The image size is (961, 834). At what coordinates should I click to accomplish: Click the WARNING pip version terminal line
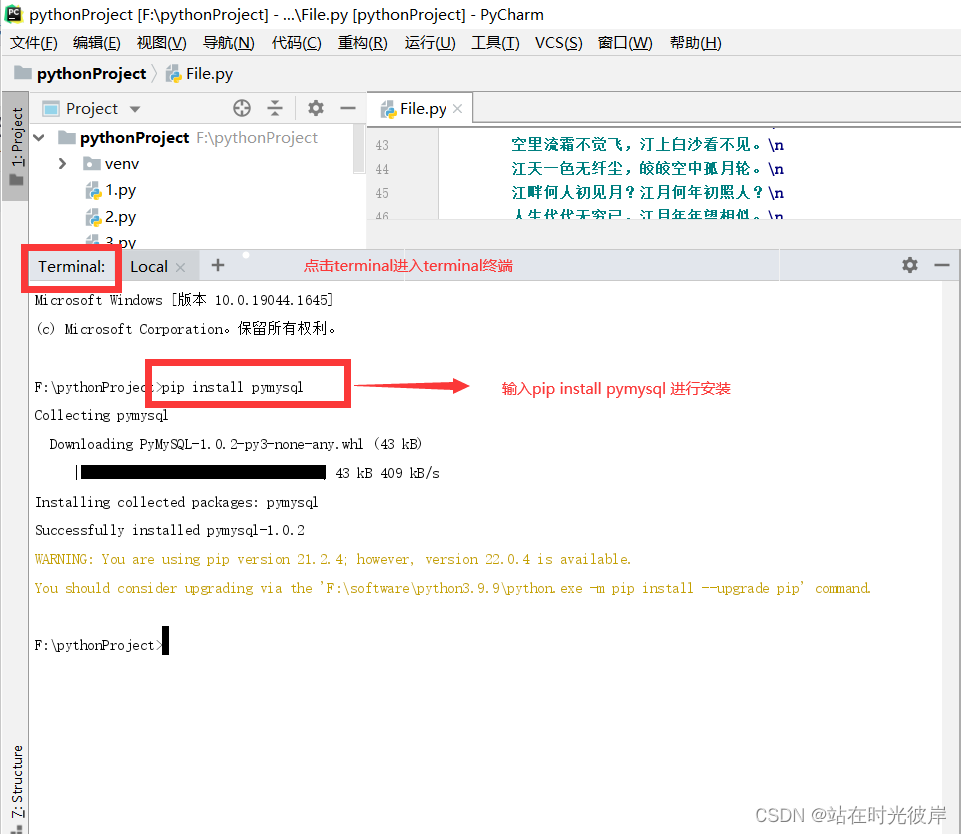[333, 559]
